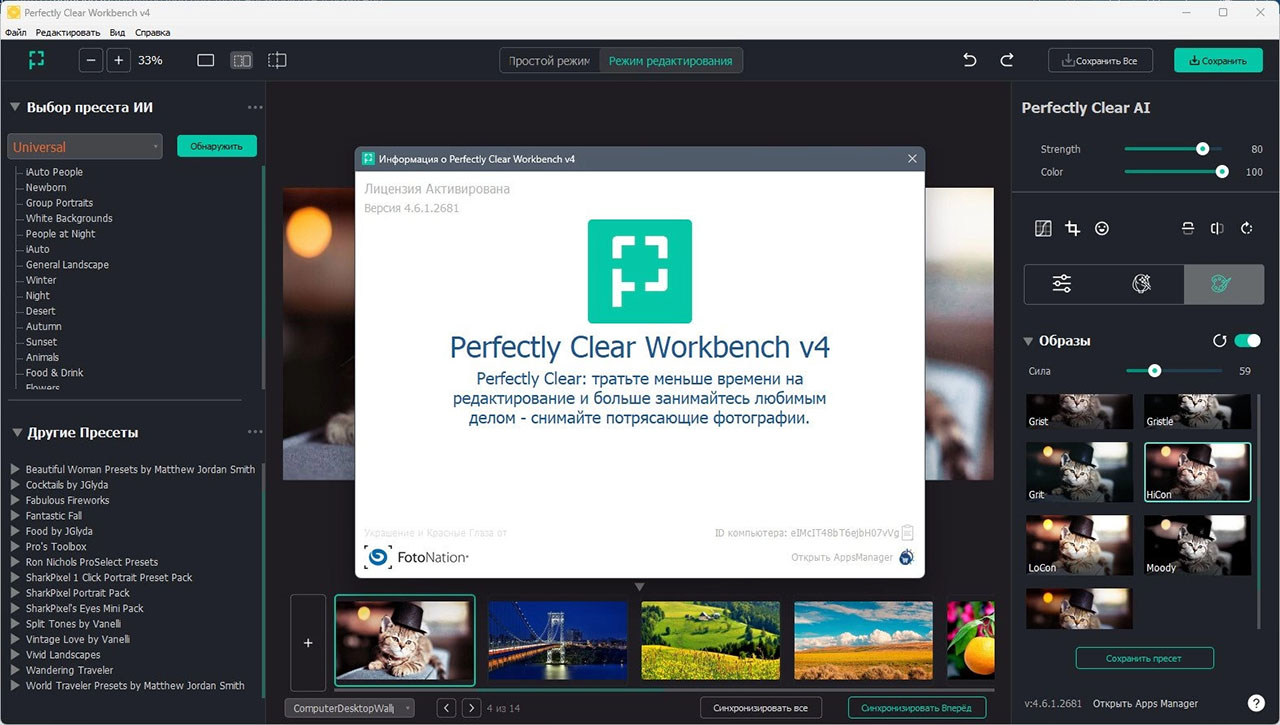Viewport: 1280px width, 725px height.
Task: Flip the image horizontally icon
Action: pos(1217,228)
